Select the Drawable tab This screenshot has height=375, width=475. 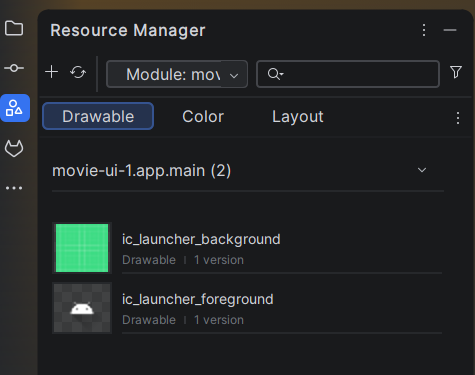click(98, 116)
